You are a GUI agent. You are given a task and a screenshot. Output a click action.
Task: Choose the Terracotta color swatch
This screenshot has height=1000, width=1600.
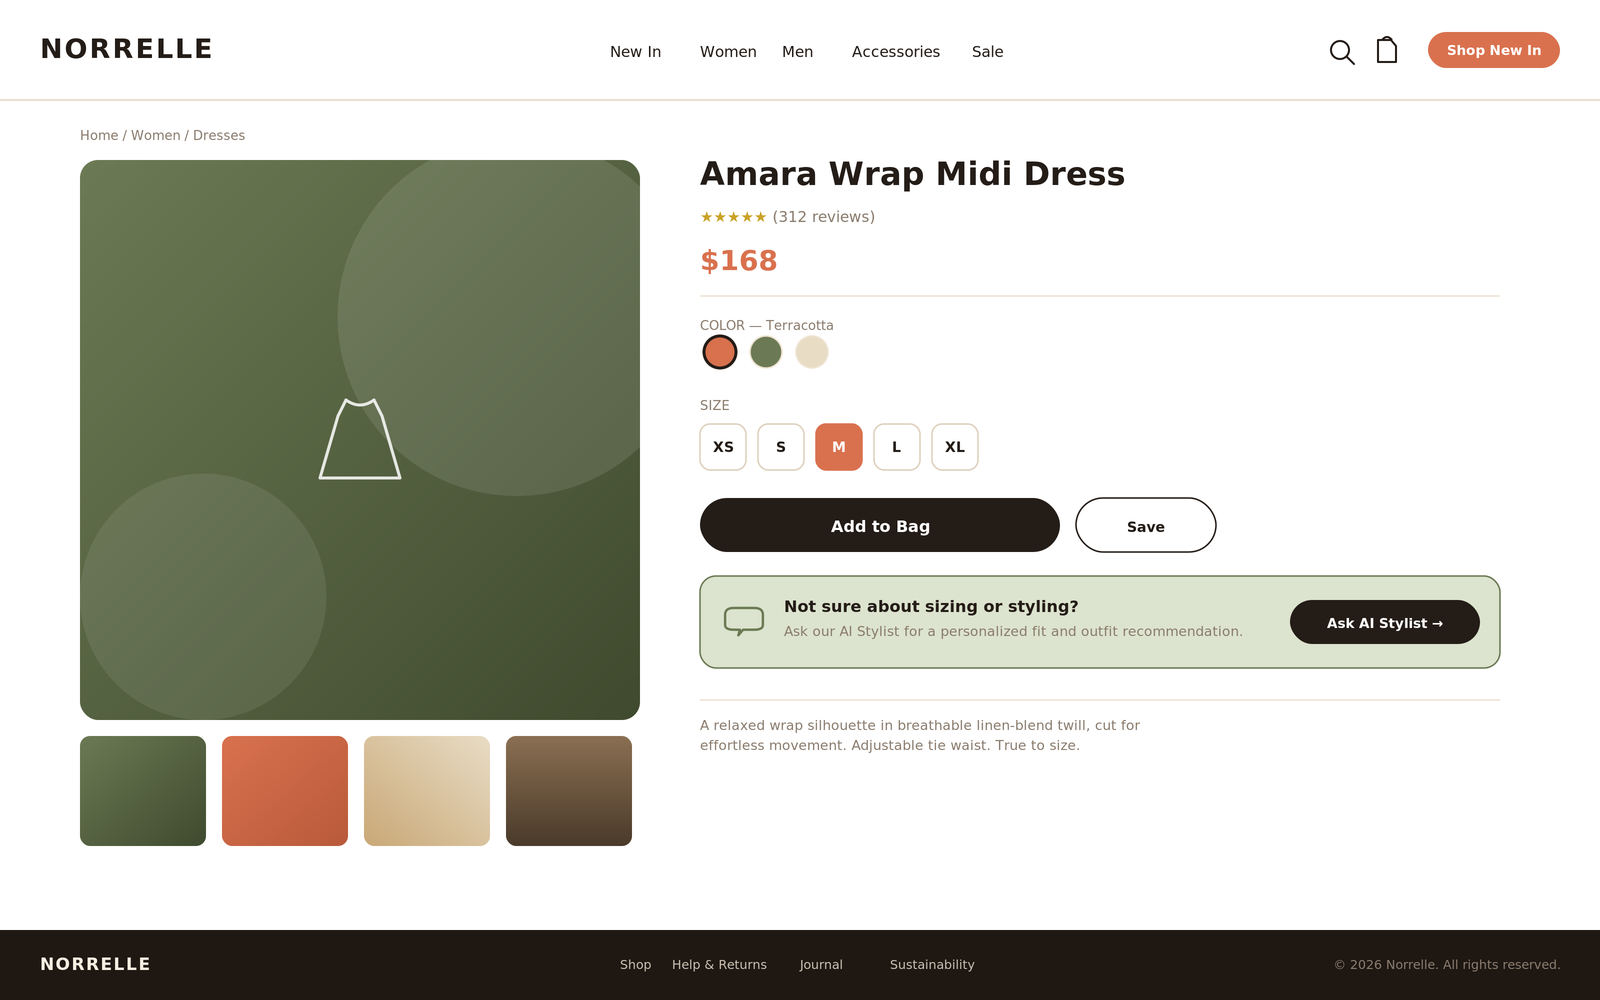click(720, 352)
